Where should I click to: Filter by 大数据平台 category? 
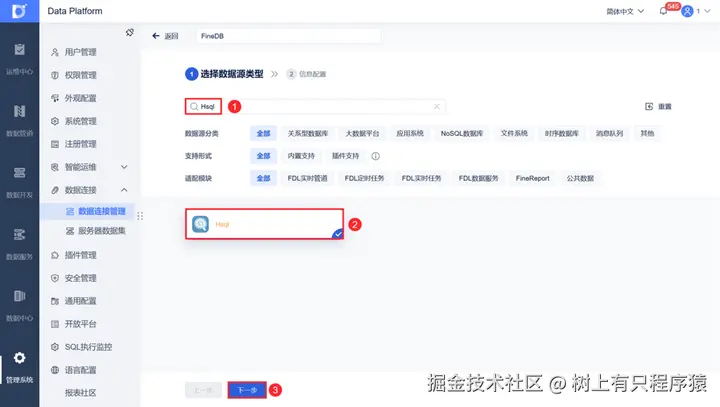(x=362, y=133)
